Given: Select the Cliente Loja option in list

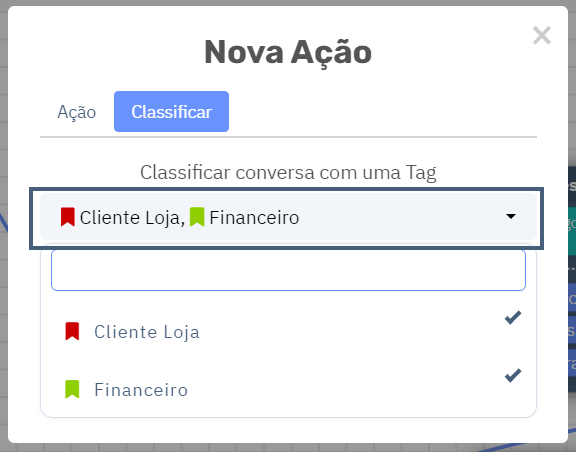Looking at the screenshot, I should tap(288, 331).
